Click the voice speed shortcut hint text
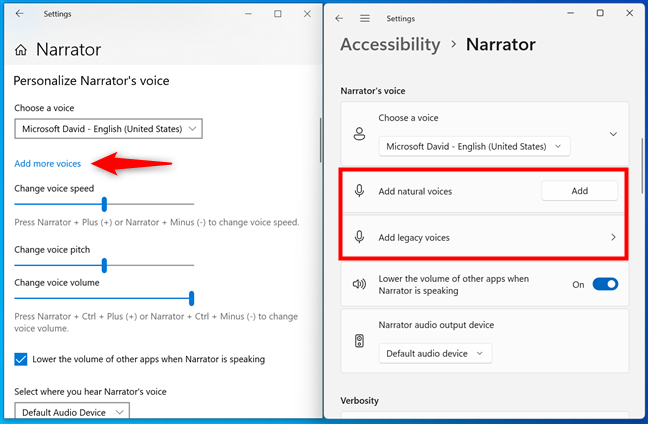This screenshot has width=648, height=424. (x=157, y=222)
